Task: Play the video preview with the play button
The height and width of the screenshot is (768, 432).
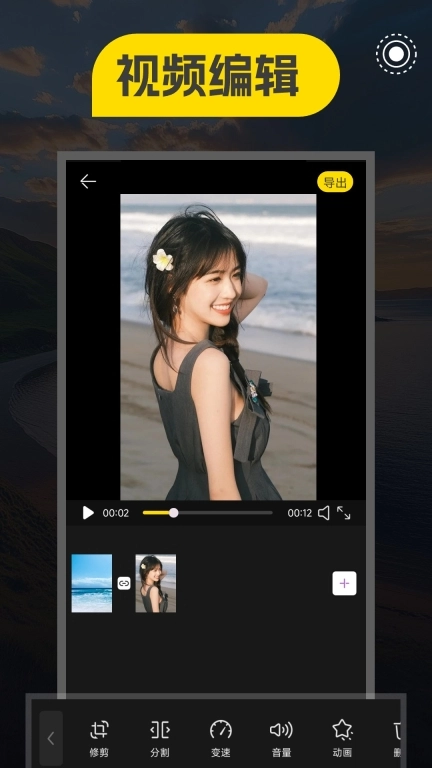Action: pyautogui.click(x=88, y=513)
